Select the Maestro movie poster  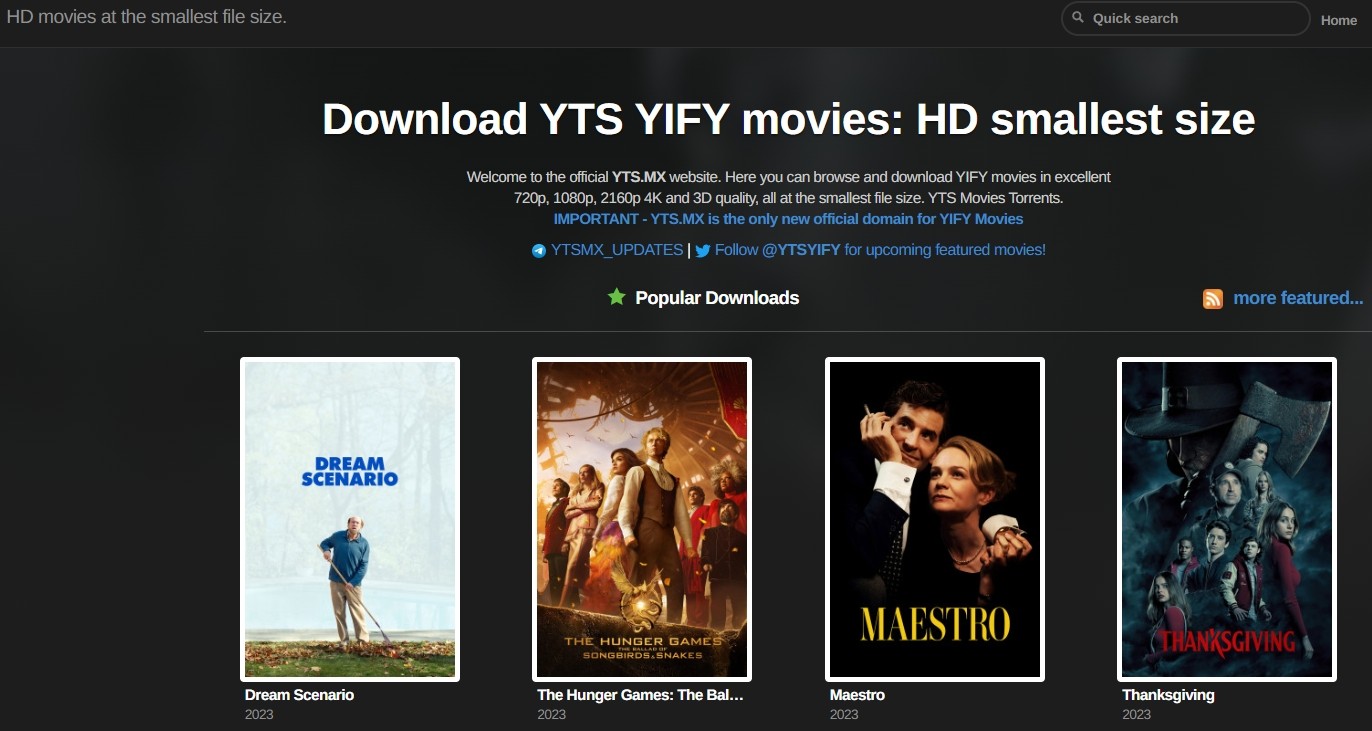tap(935, 519)
